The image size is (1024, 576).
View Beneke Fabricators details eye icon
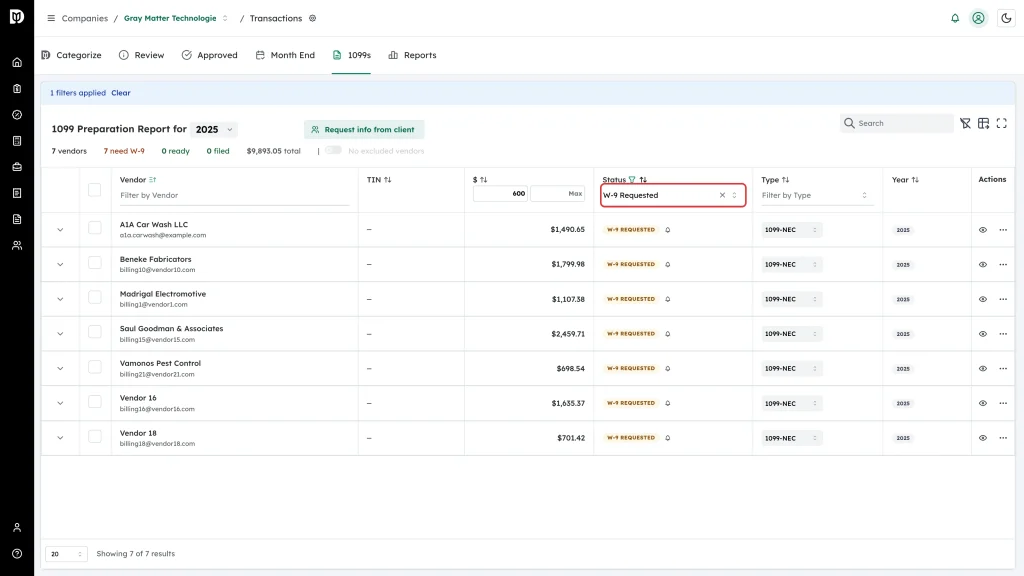click(x=983, y=264)
